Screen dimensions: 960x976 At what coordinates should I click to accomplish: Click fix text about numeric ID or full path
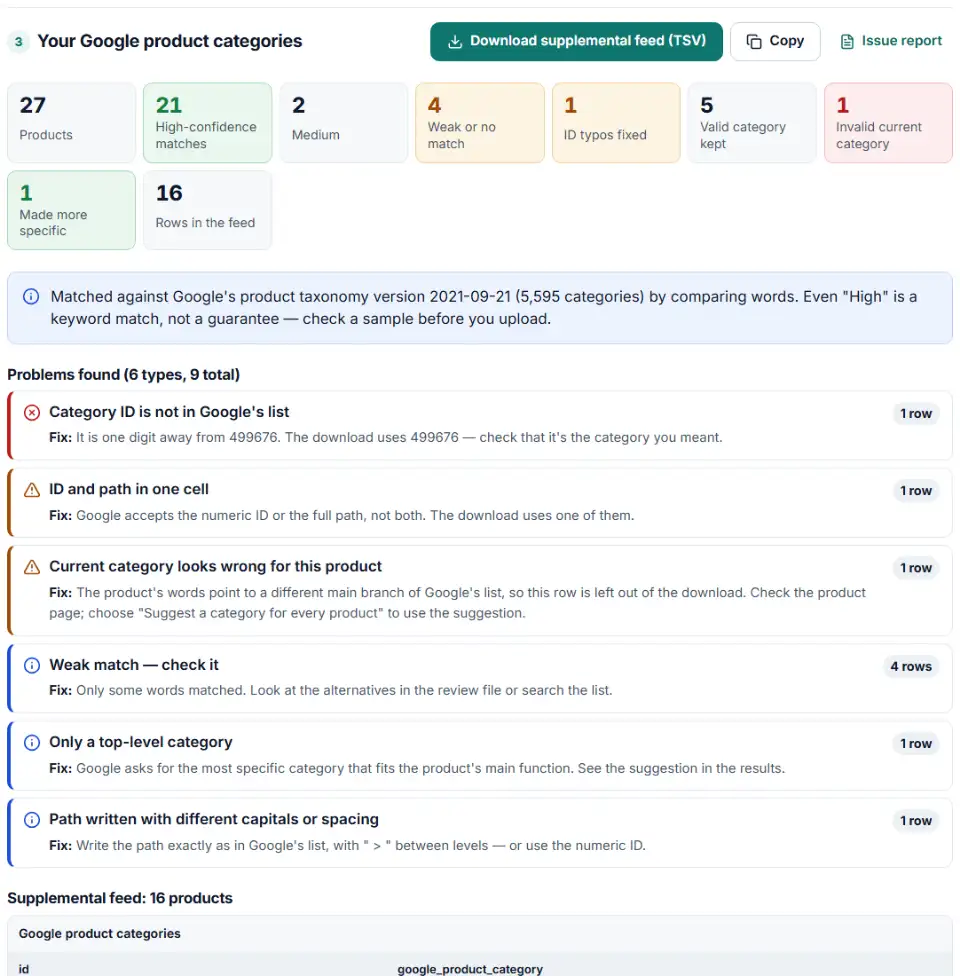point(341,515)
